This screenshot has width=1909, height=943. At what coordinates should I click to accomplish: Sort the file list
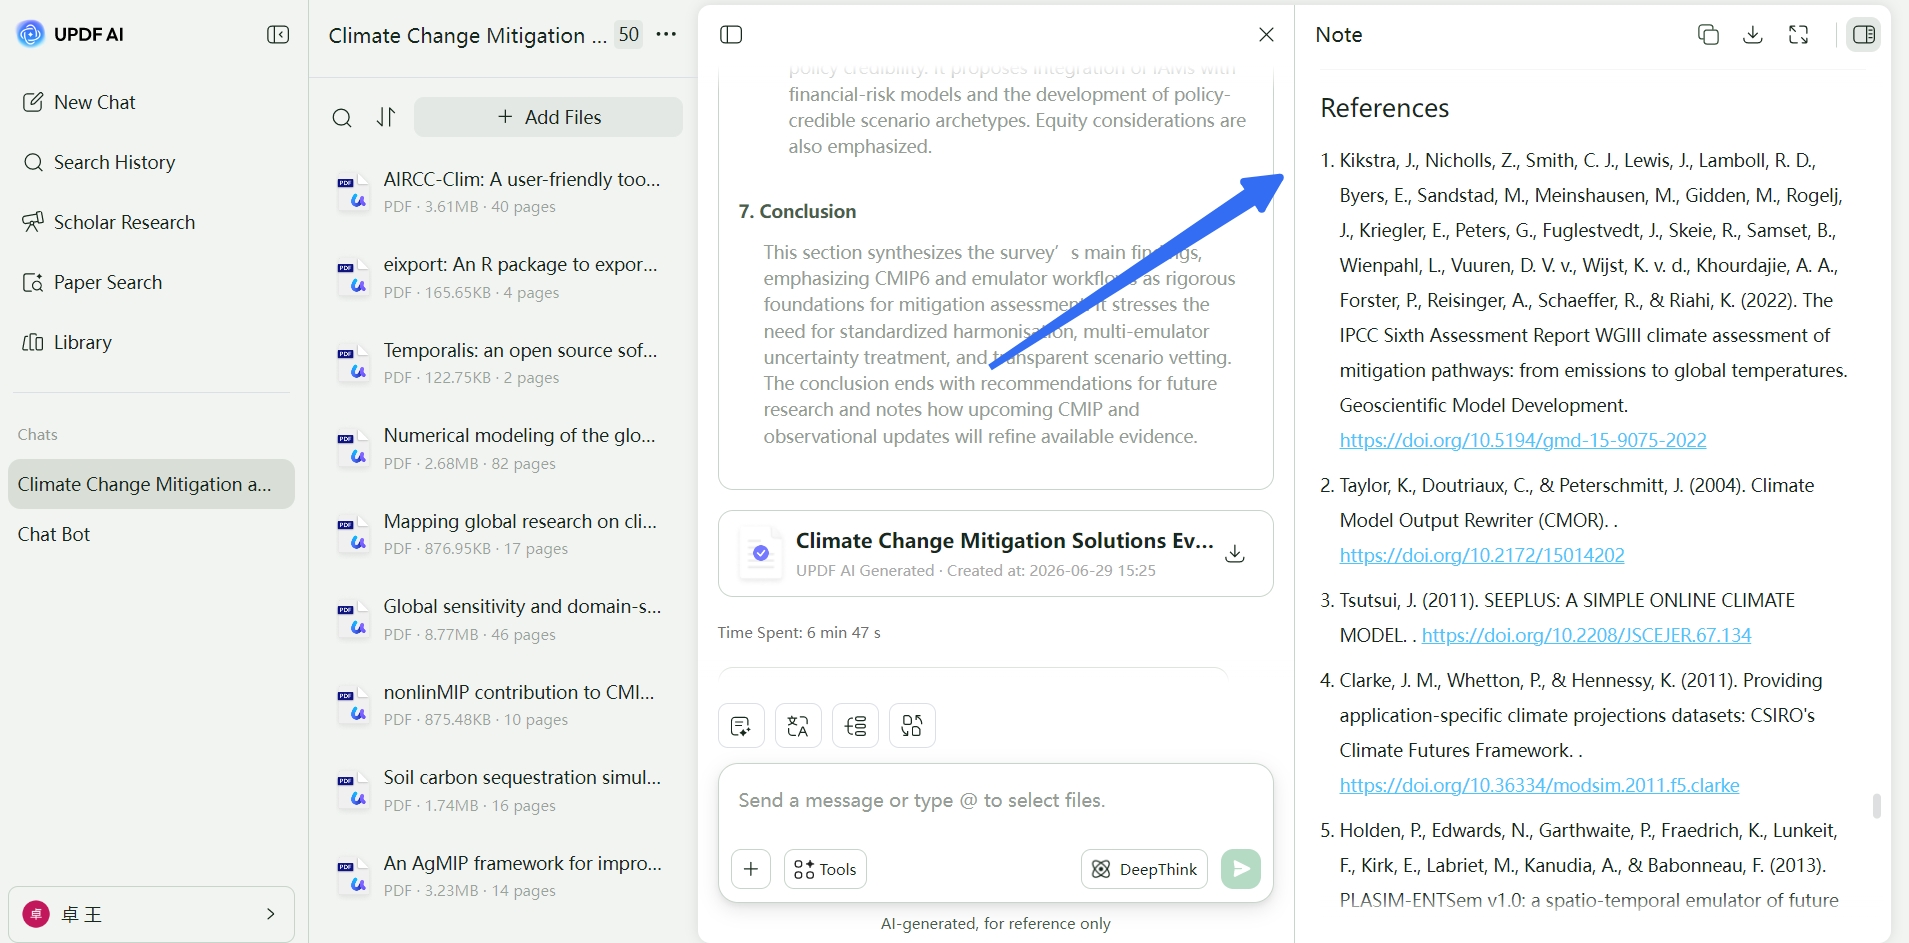point(386,118)
